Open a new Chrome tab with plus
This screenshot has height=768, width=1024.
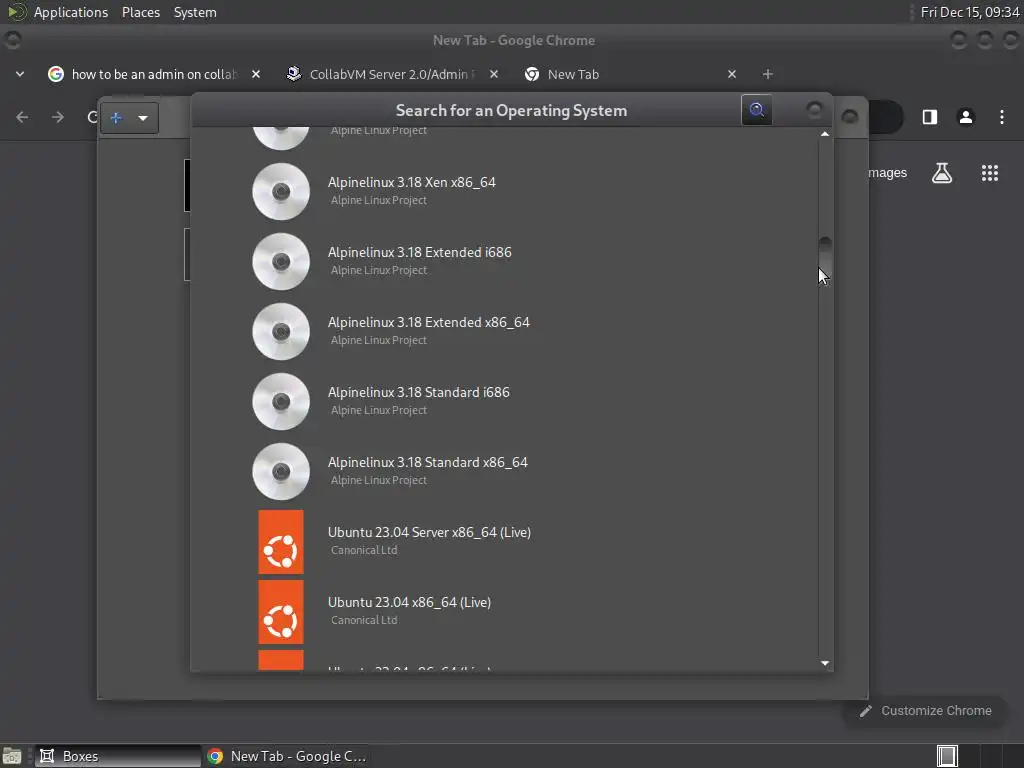tap(767, 74)
